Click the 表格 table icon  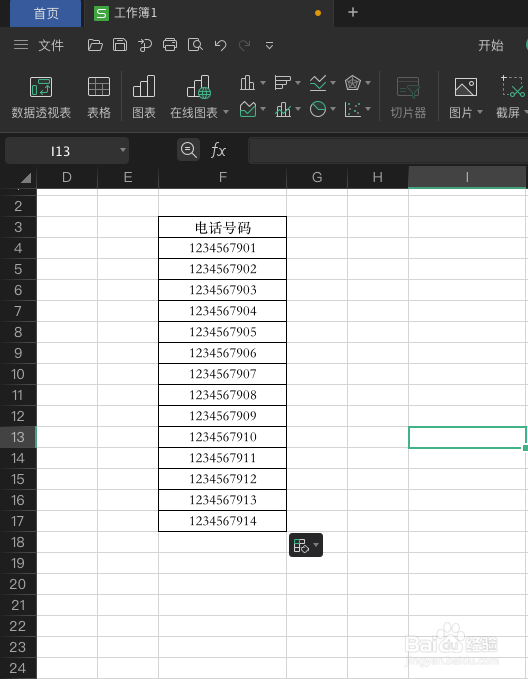click(x=99, y=98)
